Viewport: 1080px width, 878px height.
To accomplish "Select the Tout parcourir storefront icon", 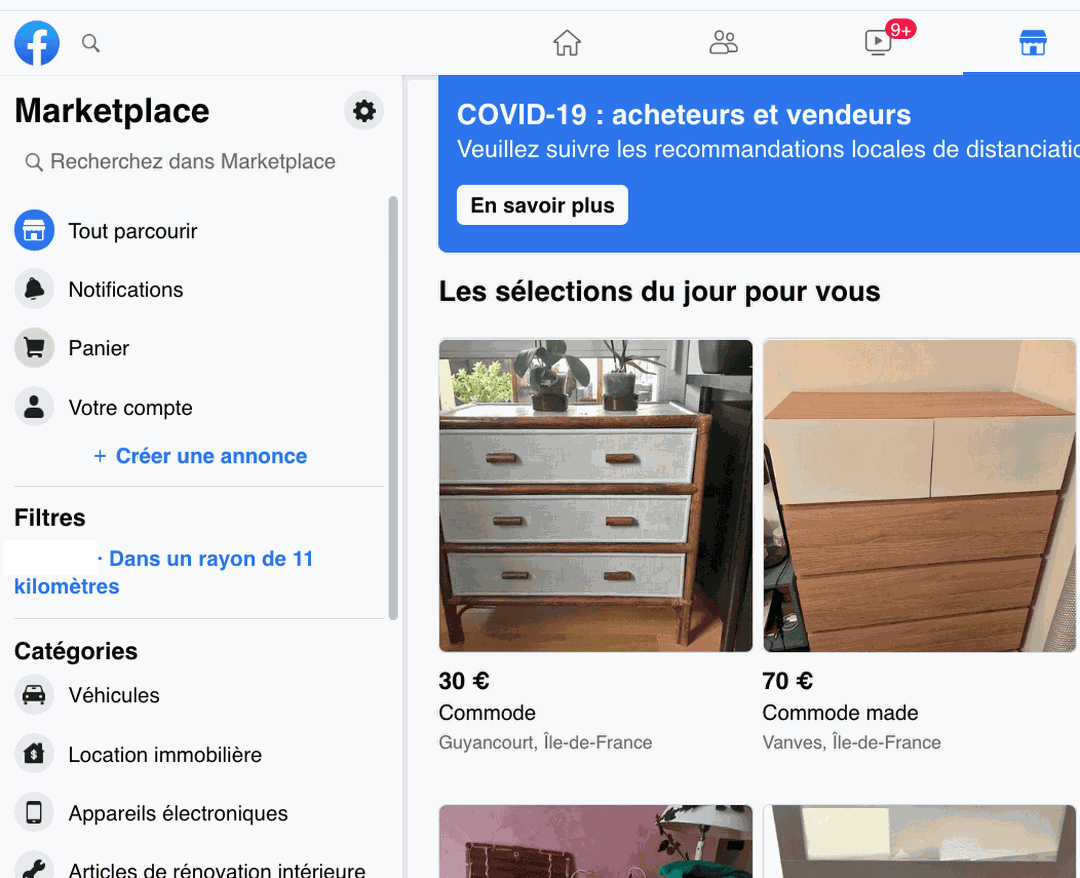I will coord(34,230).
